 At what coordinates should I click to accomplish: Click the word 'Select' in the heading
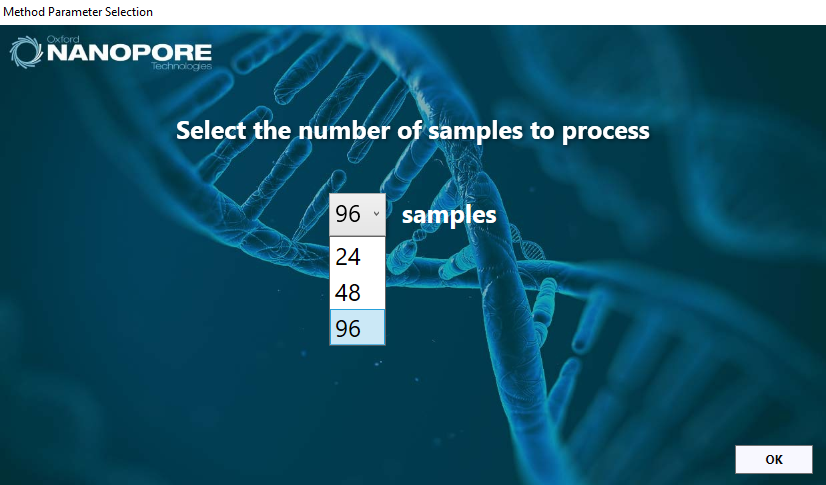click(x=212, y=130)
